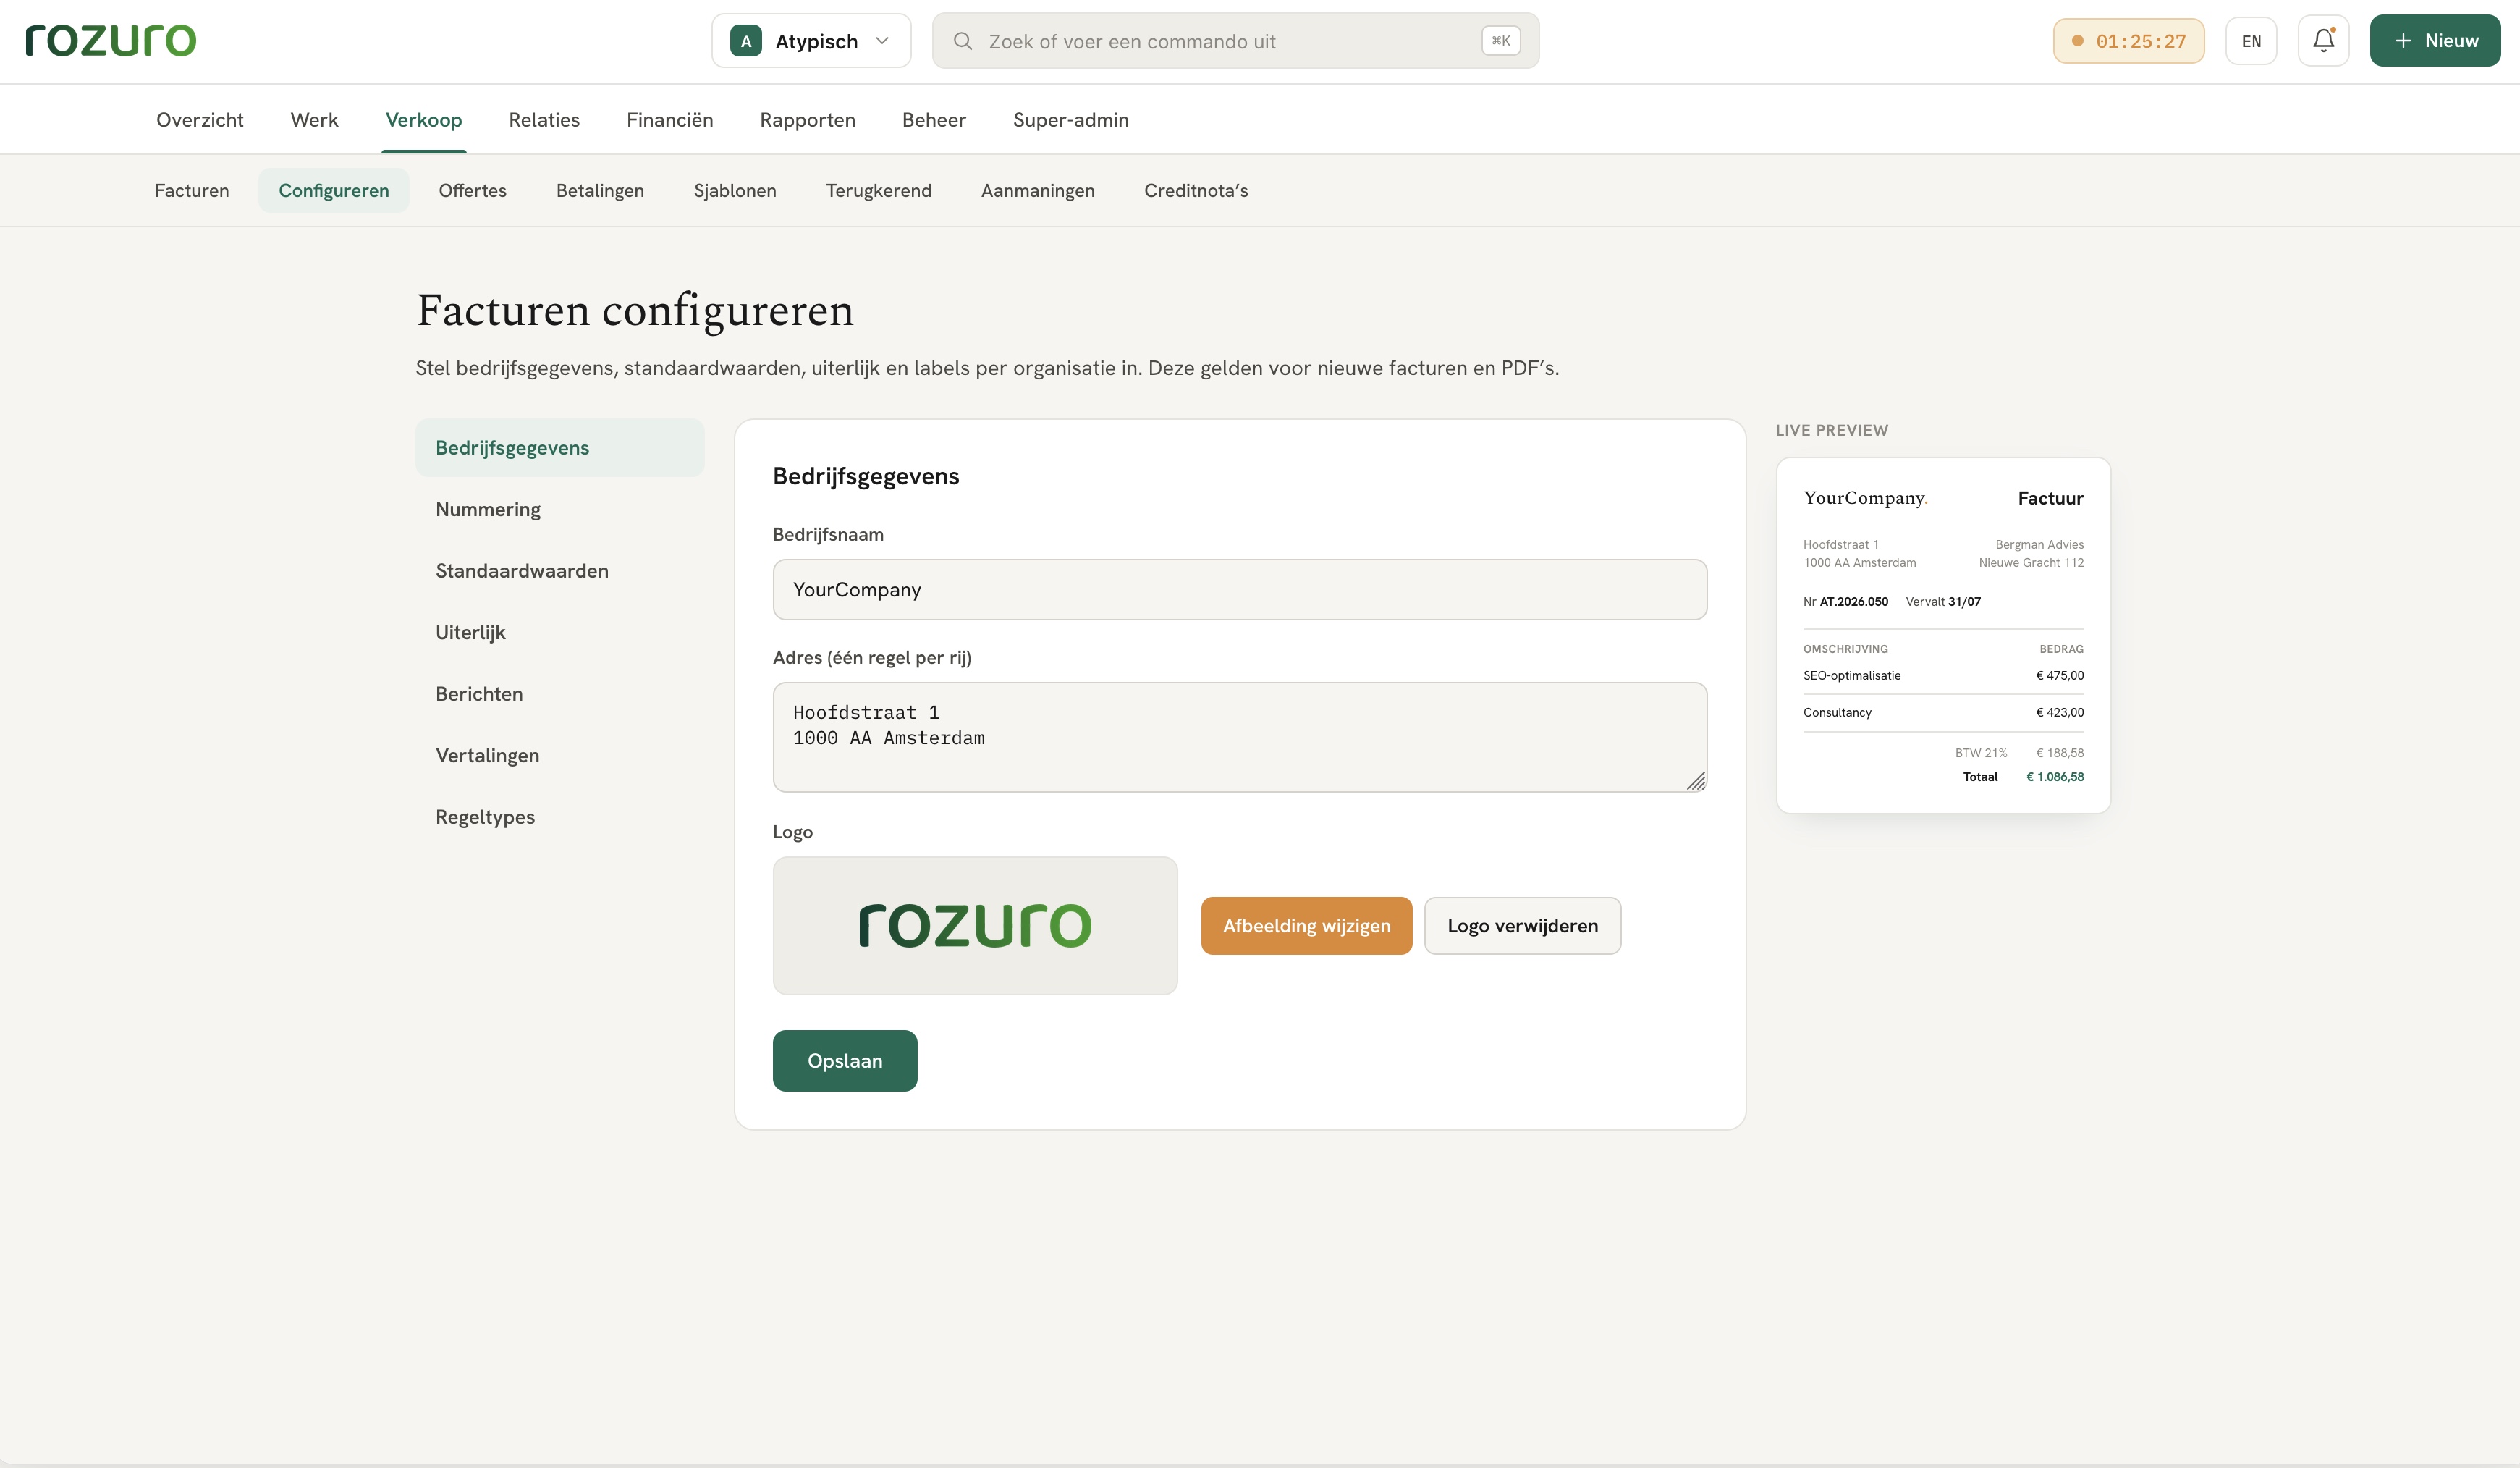Select Nummering in settings sidebar
The image size is (2520, 1468).
point(560,509)
